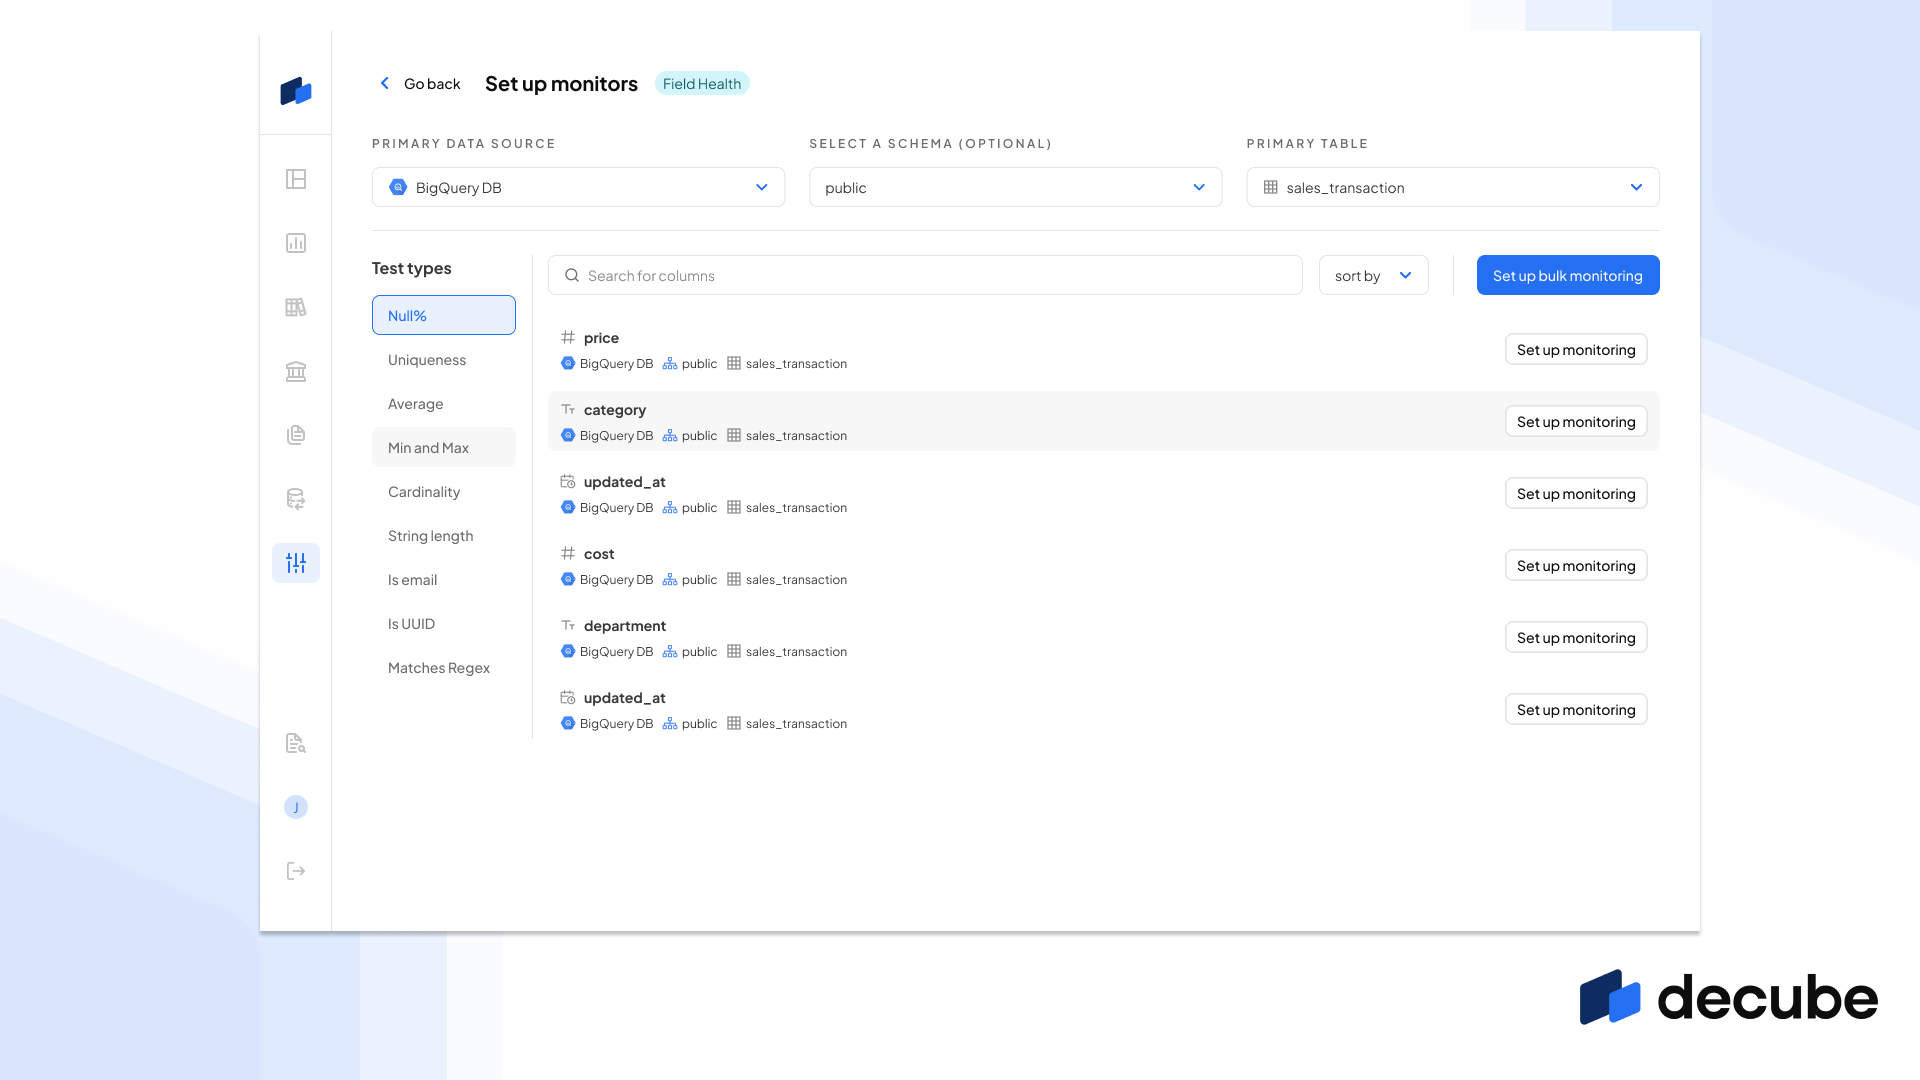Viewport: 1920px width, 1080px height.
Task: Click the text type icon beside department
Action: pyautogui.click(x=568, y=625)
